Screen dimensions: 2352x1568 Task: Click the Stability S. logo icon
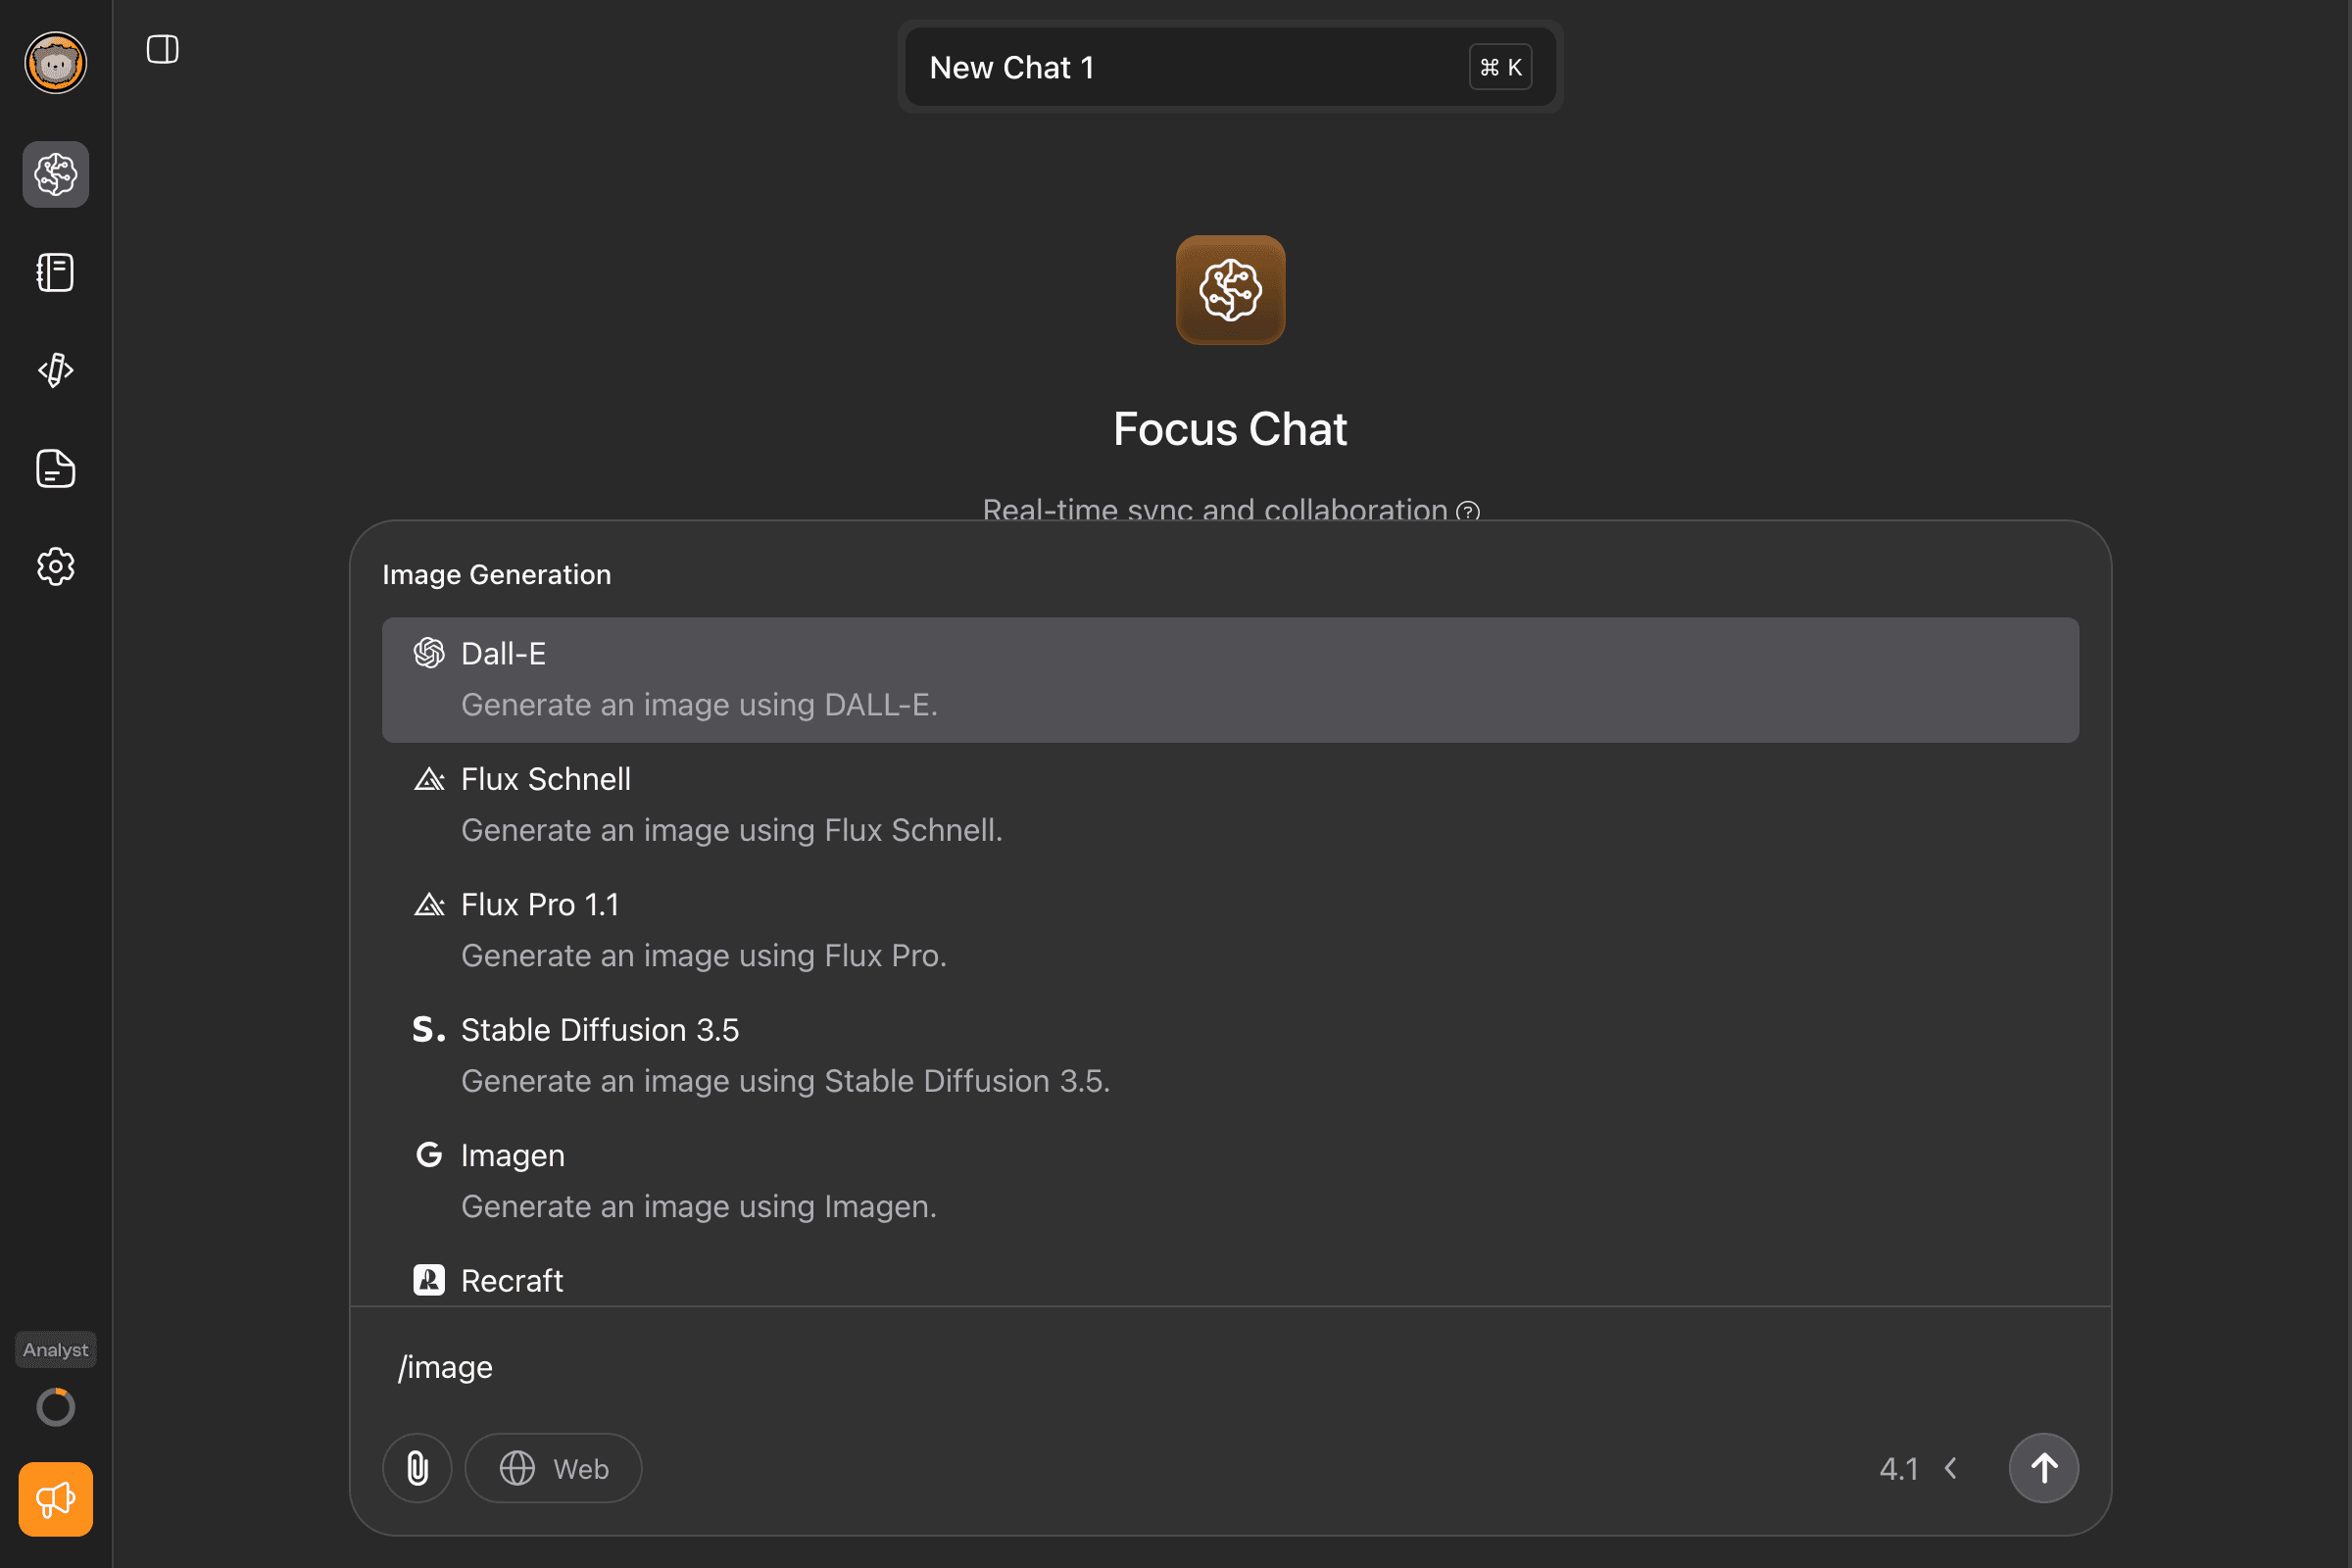pyautogui.click(x=429, y=1029)
